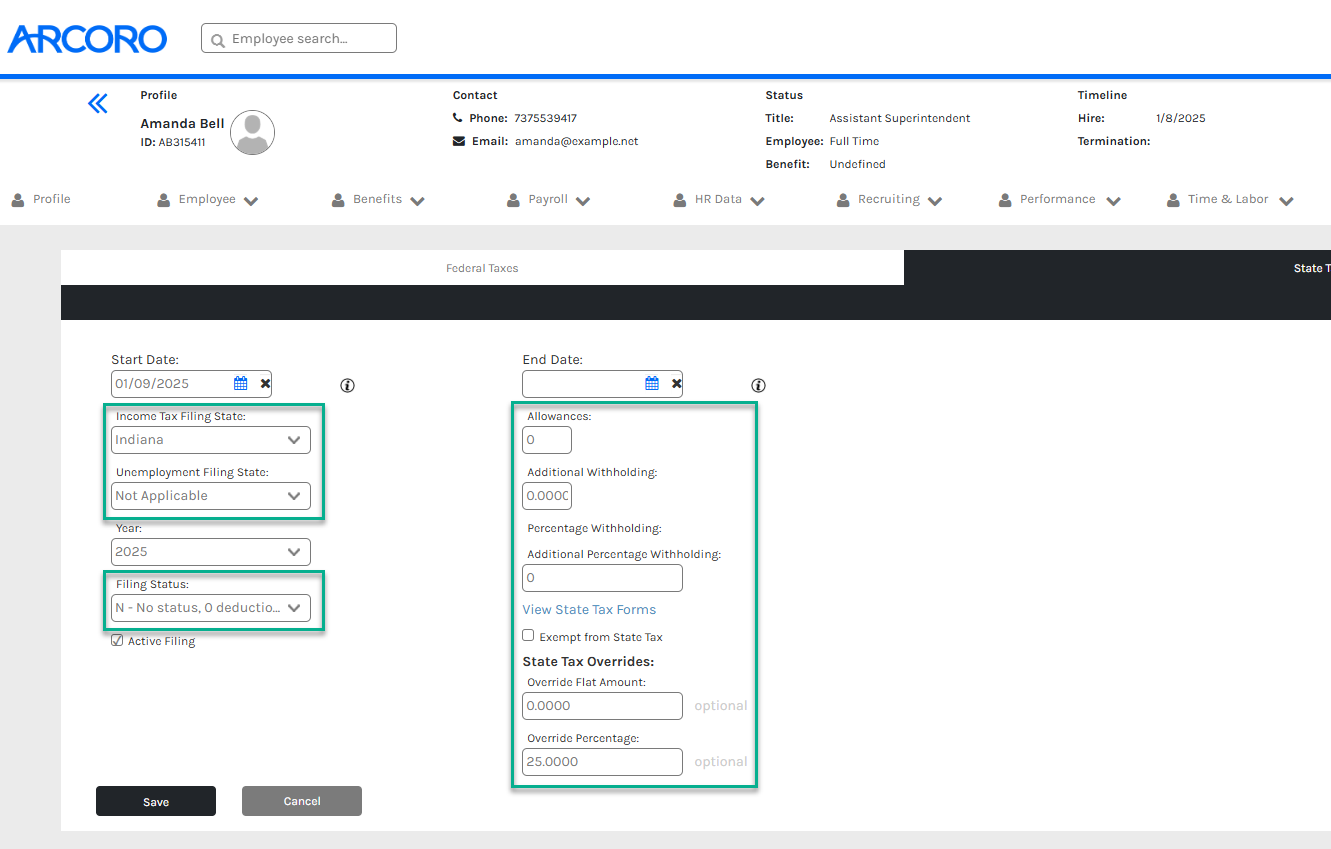The image size is (1331, 849).
Task: Click person icon beside Employee menu
Action: 164,200
